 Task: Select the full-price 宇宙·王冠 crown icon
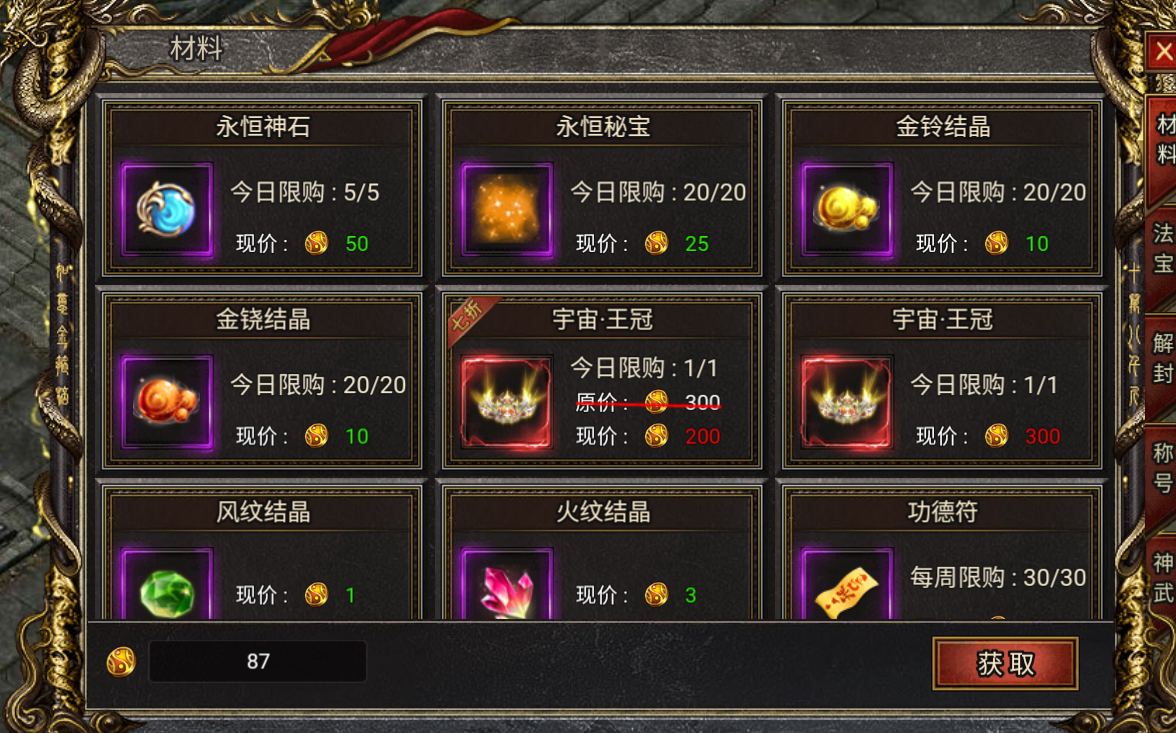click(x=847, y=403)
